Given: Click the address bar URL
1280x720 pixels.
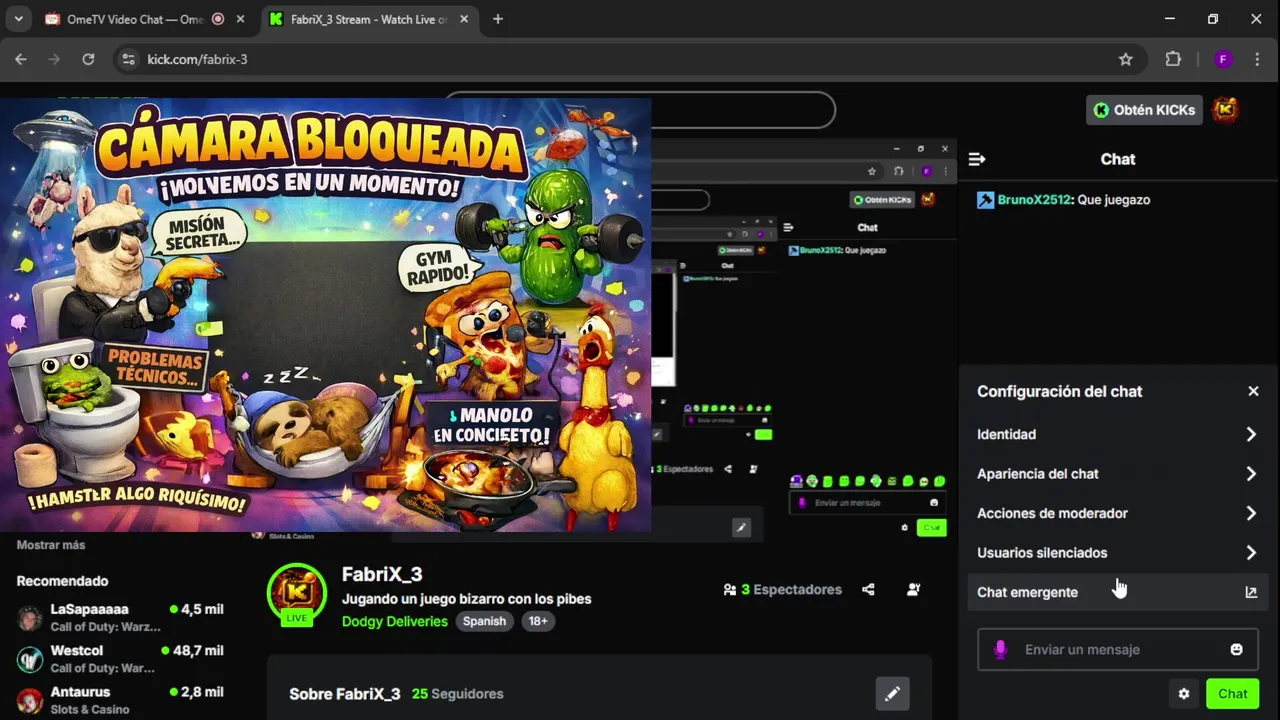Looking at the screenshot, I should coord(198,59).
